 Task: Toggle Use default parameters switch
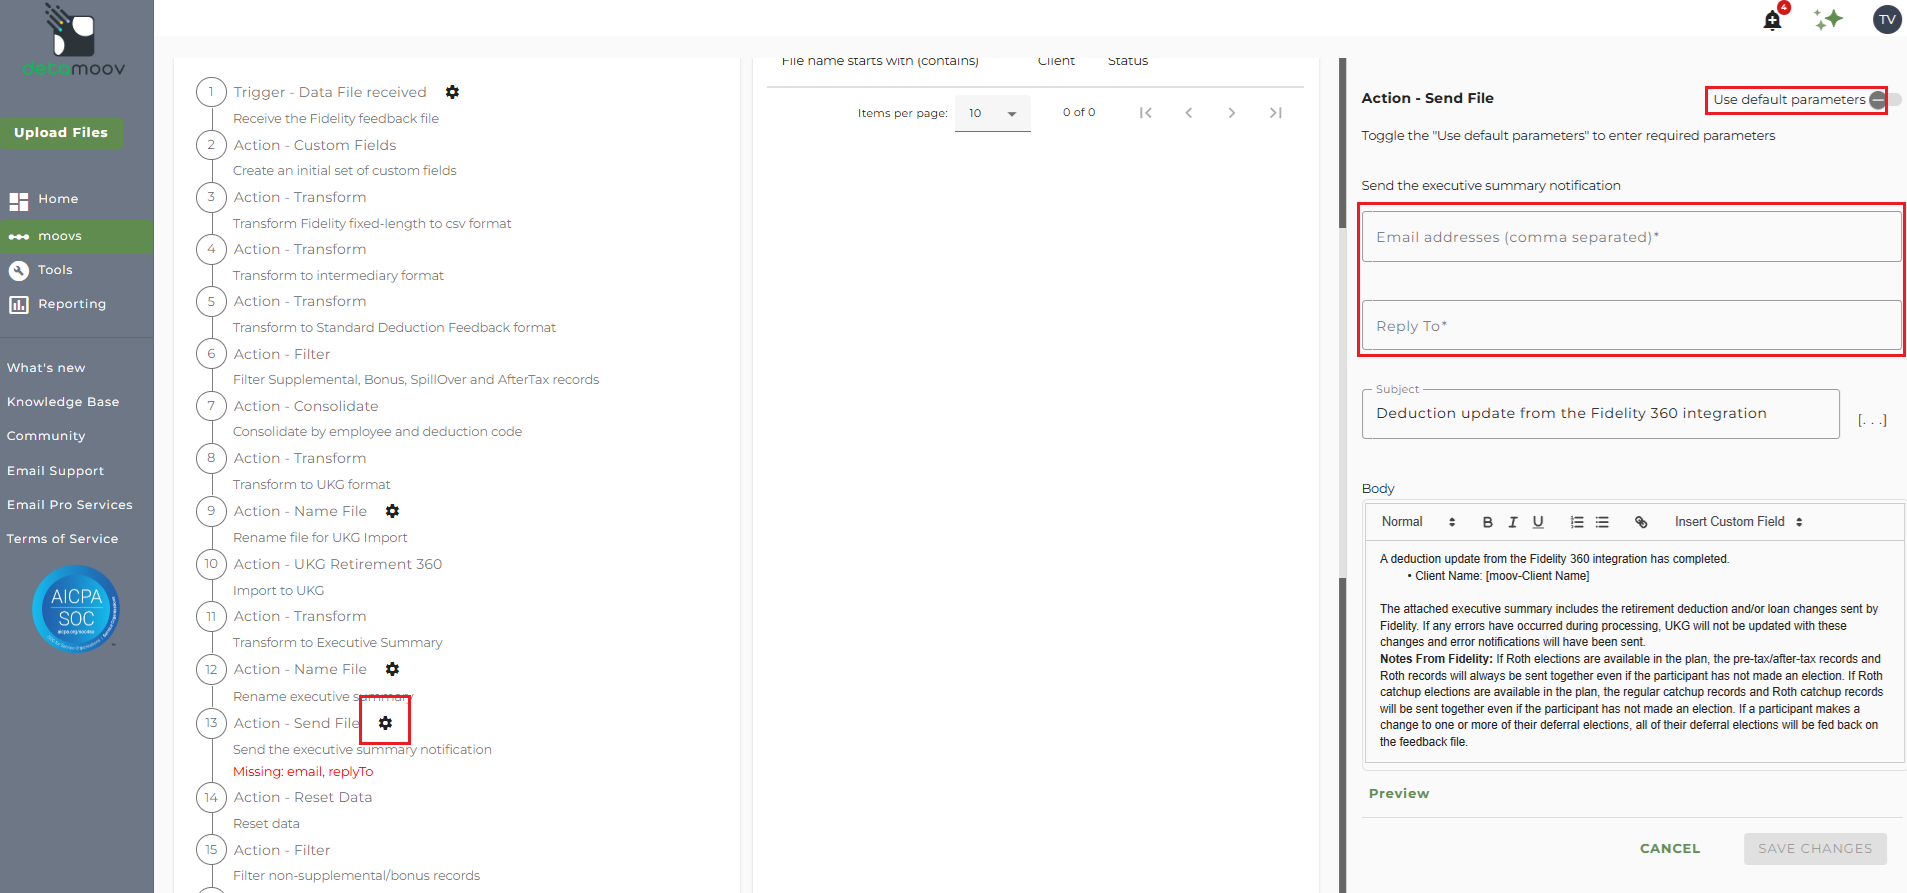(x=1884, y=100)
